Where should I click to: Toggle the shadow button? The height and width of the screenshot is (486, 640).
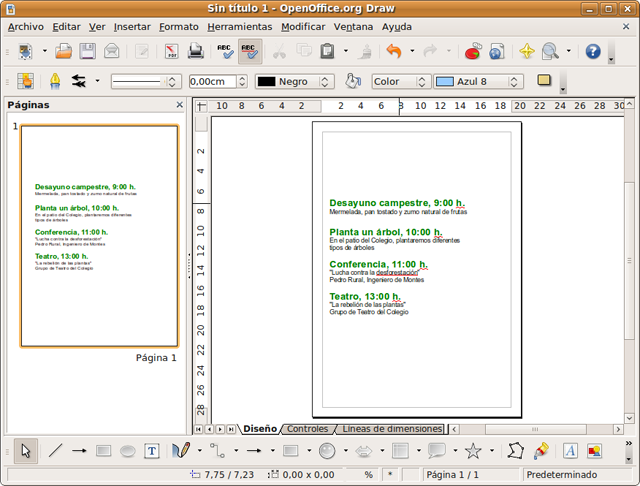coord(545,81)
